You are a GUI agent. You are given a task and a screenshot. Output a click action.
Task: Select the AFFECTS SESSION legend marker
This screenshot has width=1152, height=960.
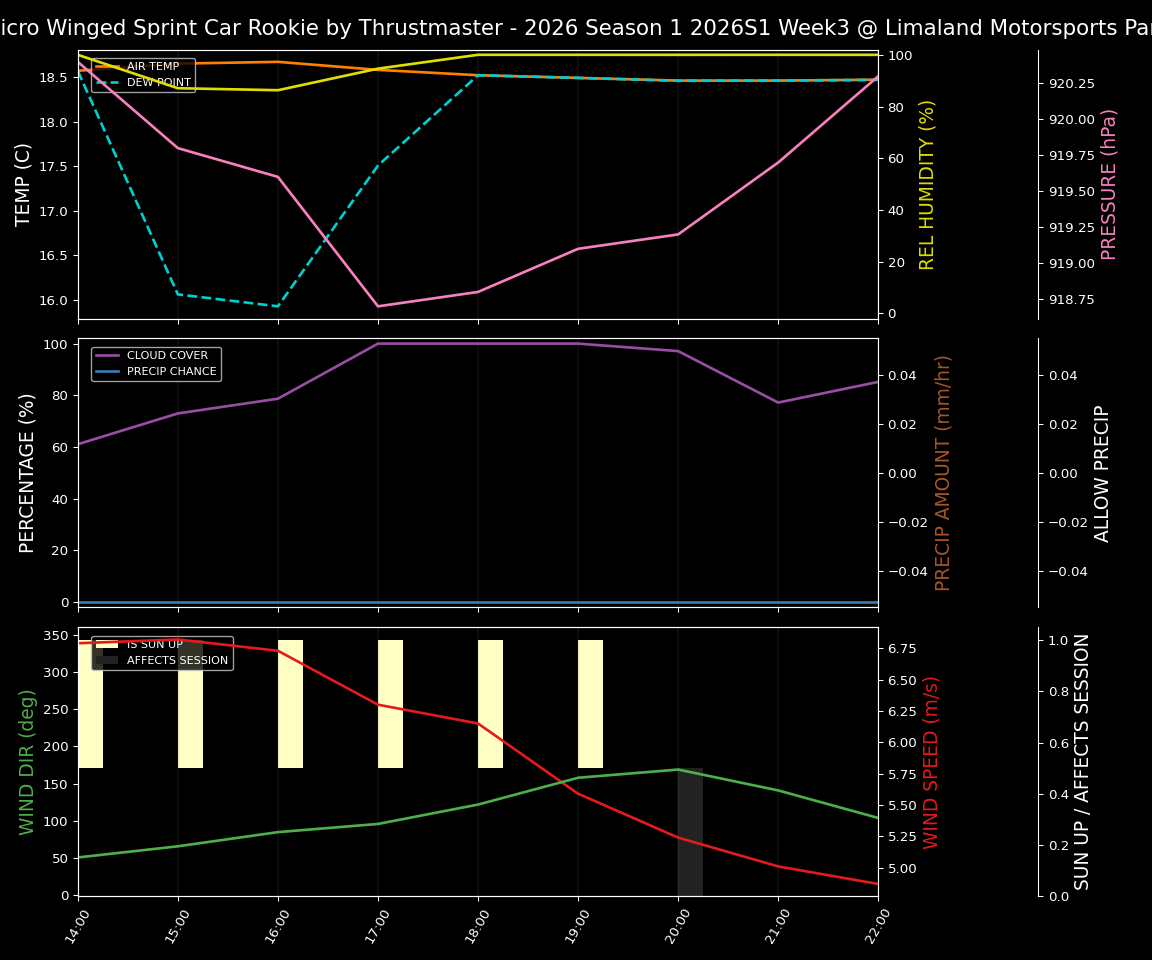(x=106, y=659)
